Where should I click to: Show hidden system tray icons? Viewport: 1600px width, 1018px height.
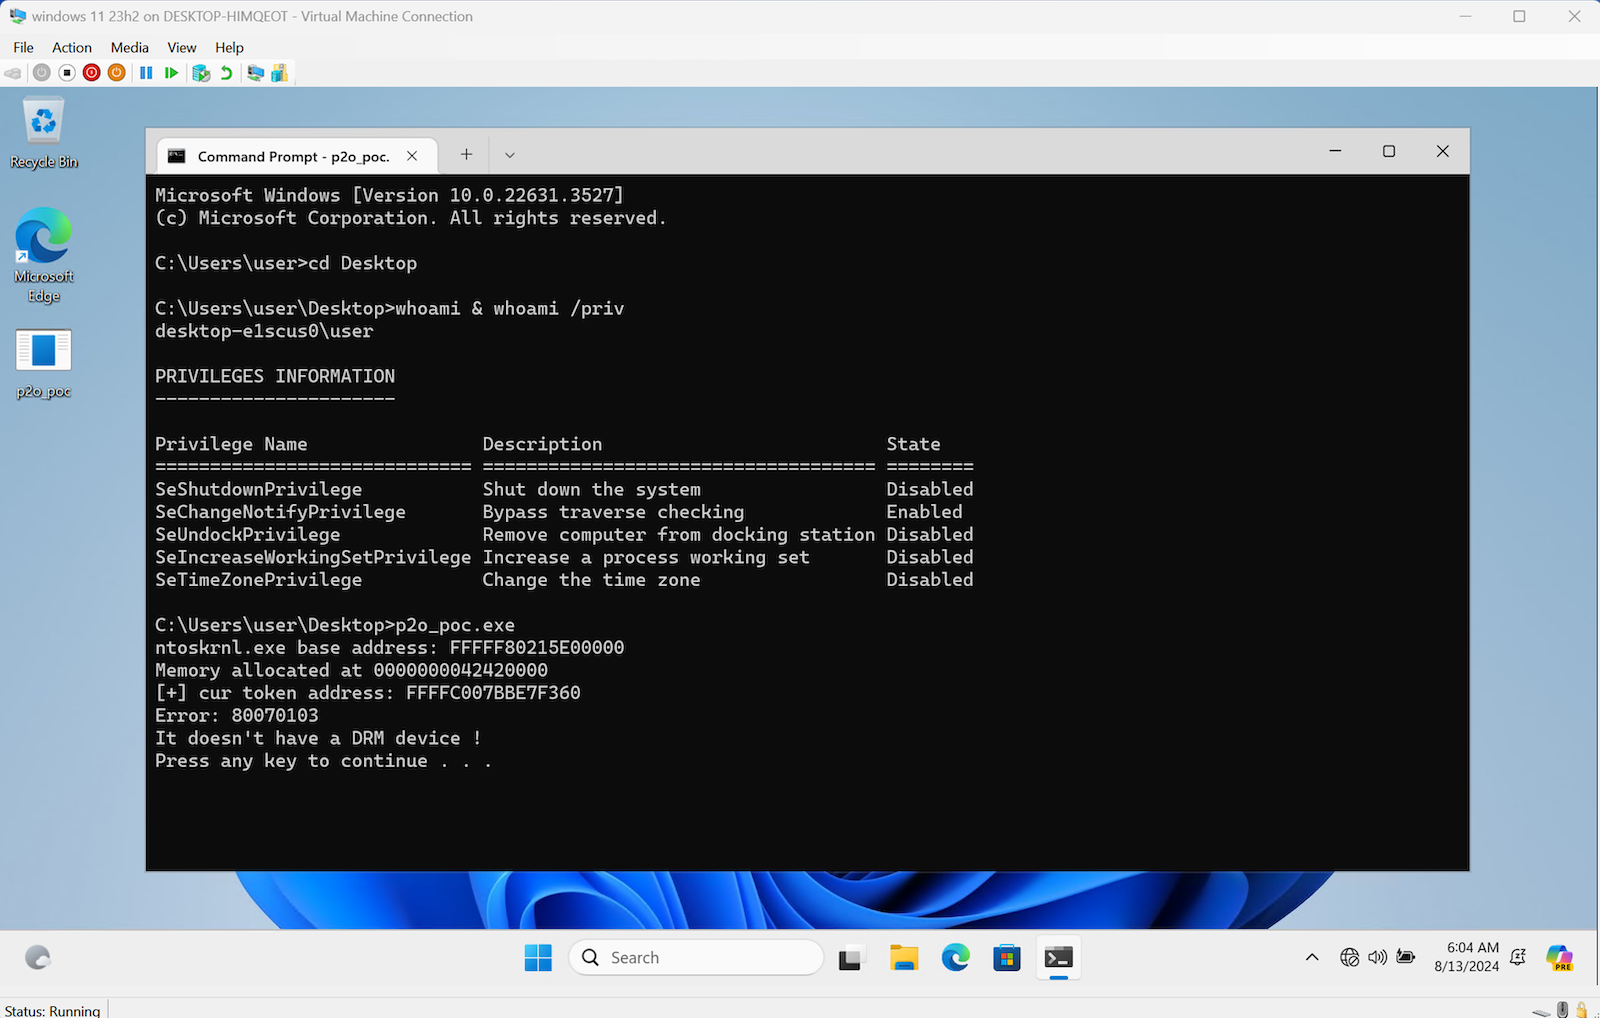1312,958
